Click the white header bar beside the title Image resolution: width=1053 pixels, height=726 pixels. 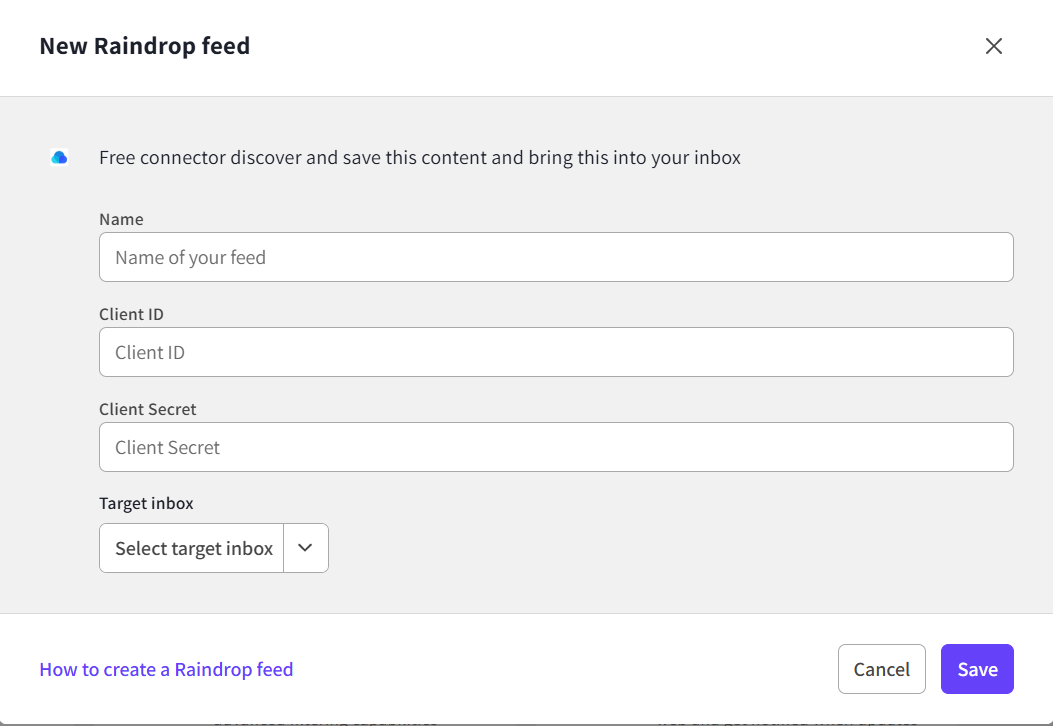pos(600,46)
